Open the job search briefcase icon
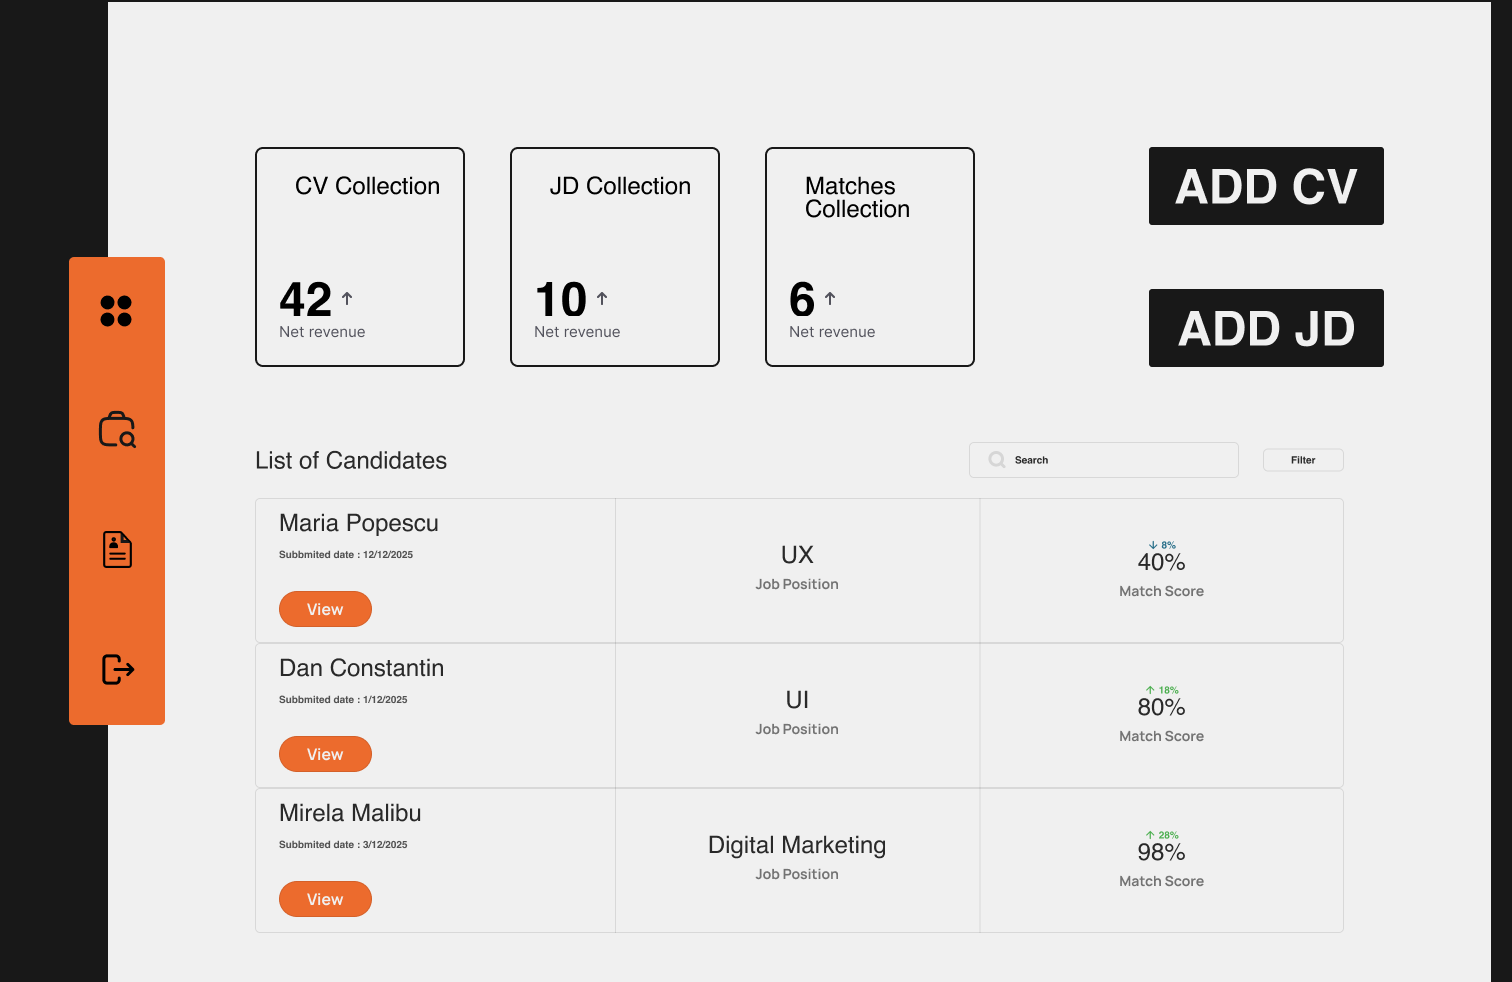The height and width of the screenshot is (982, 1512). (x=117, y=429)
